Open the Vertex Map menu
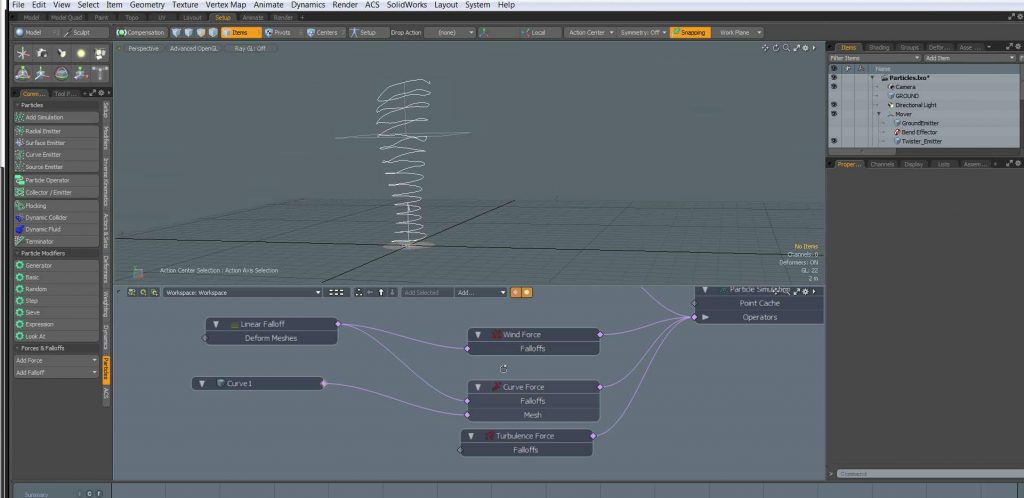 click(x=225, y=5)
